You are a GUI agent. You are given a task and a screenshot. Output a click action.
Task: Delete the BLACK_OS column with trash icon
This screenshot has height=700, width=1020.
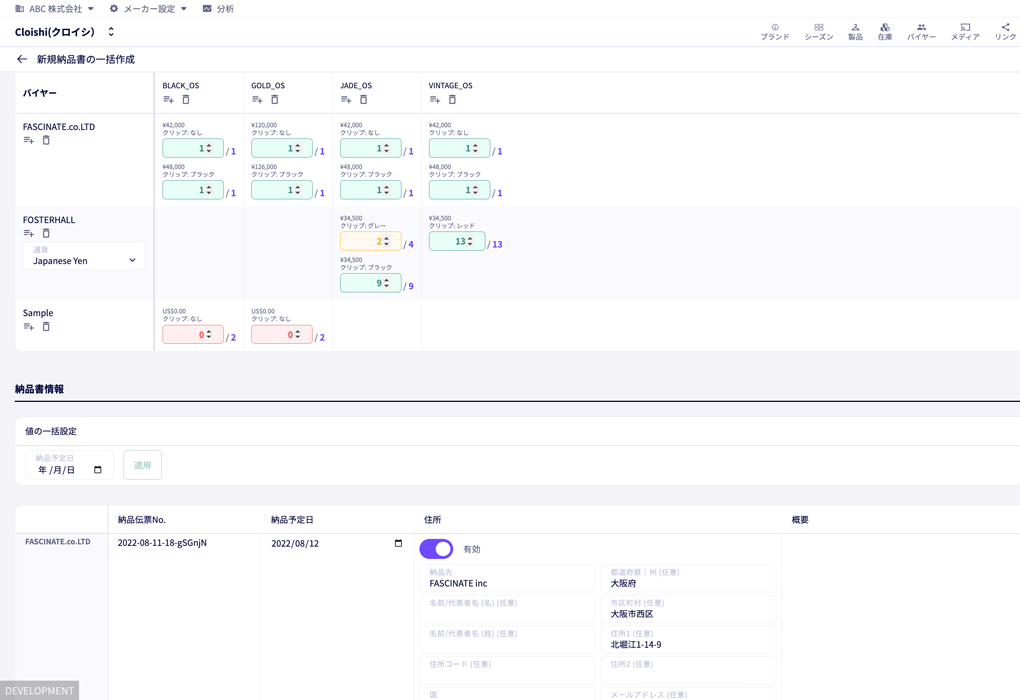(x=186, y=100)
